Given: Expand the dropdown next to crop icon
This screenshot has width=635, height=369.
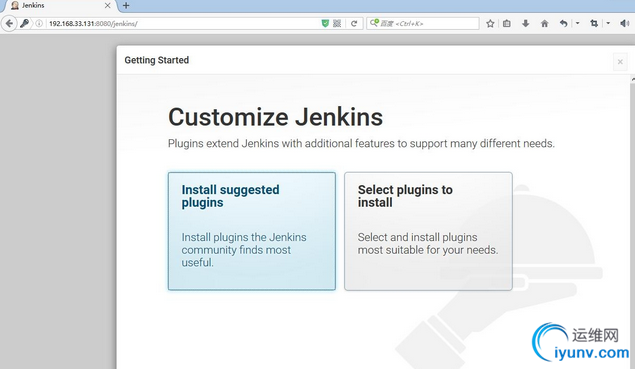Looking at the screenshot, I should coord(608,23).
